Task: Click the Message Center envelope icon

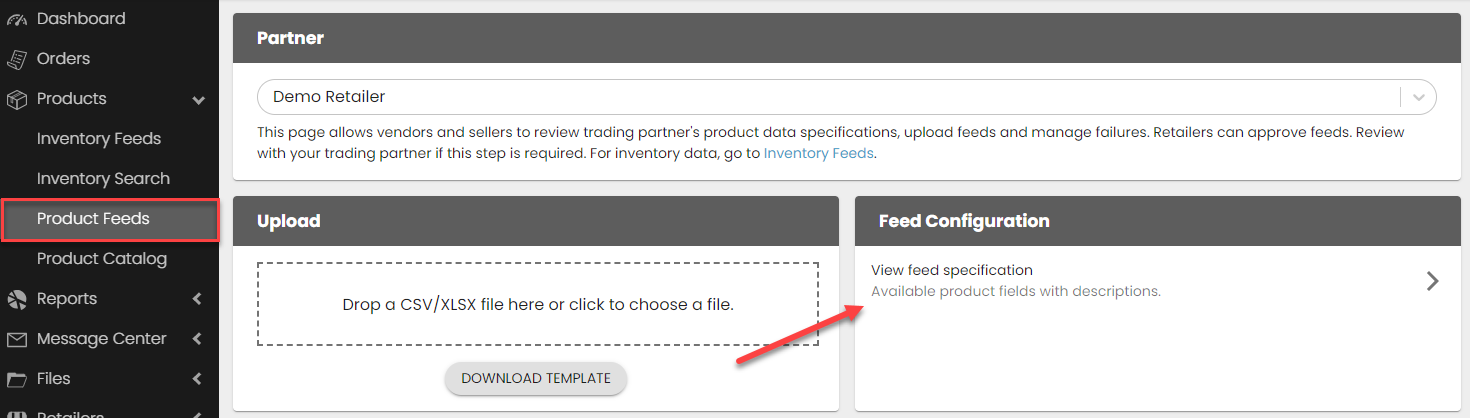Action: (16, 339)
